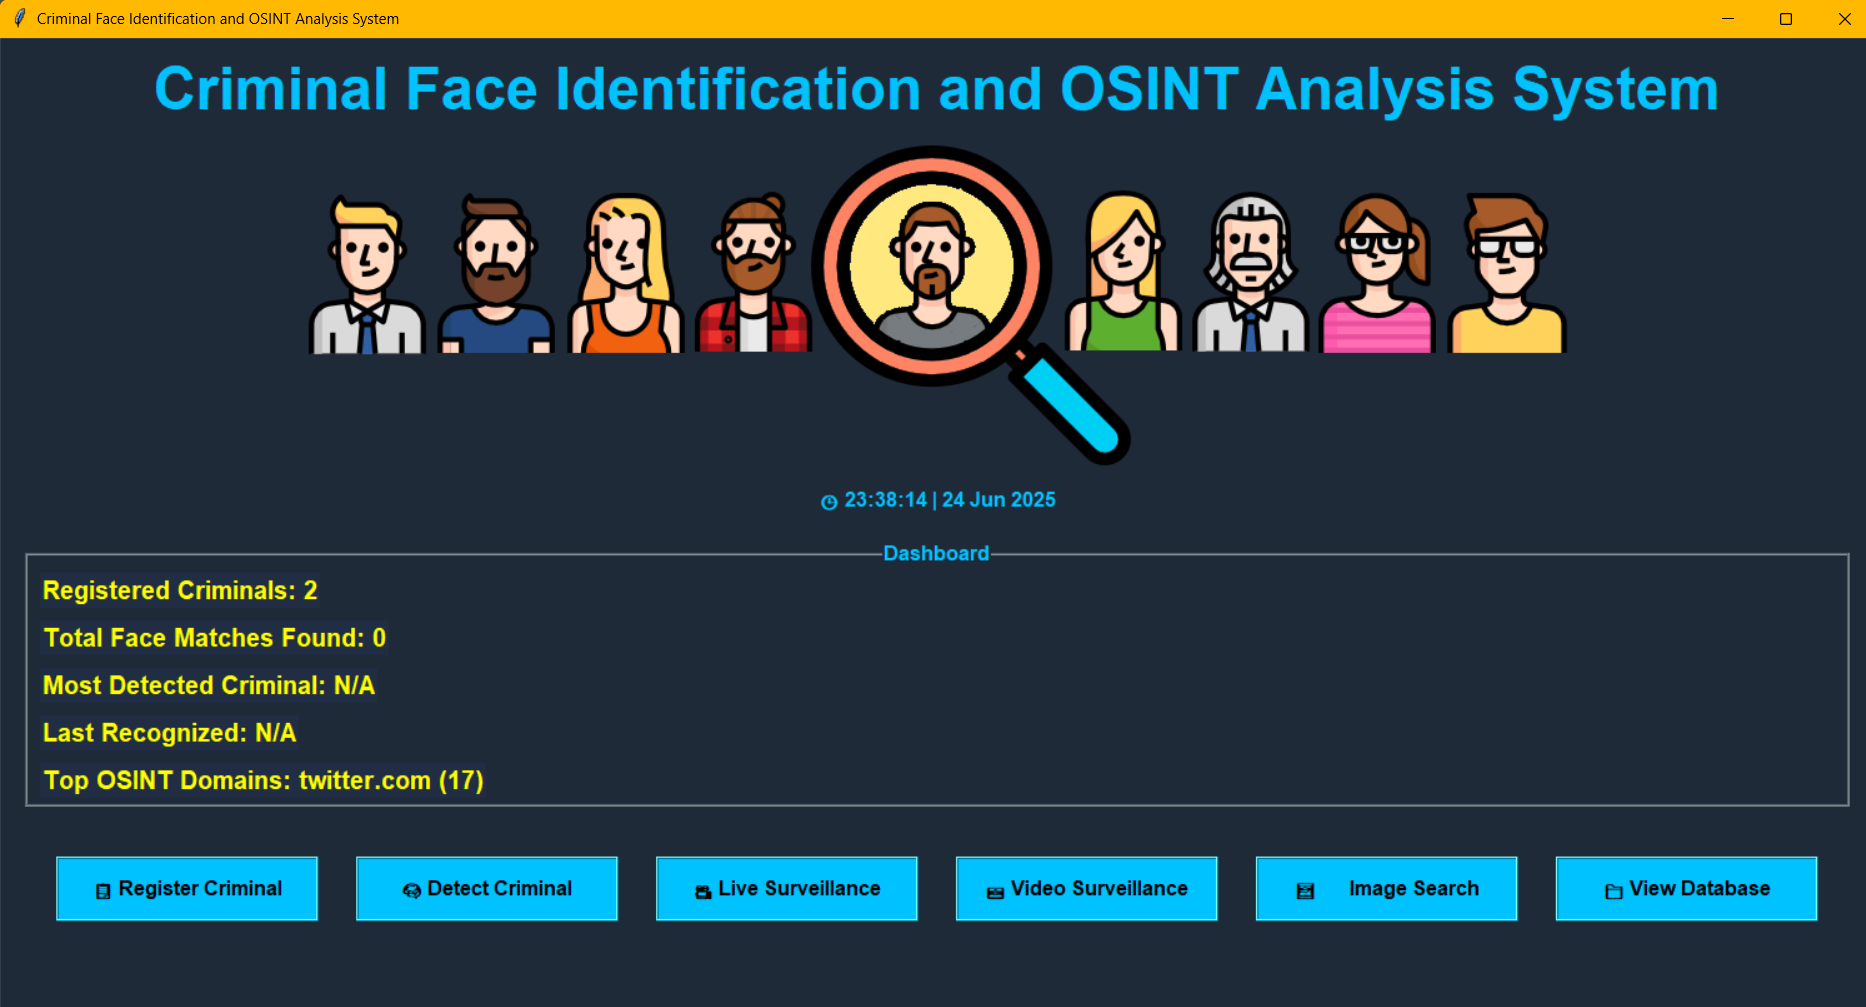
Task: Click the face detection icon on Detect Criminal button
Action: tap(410, 889)
